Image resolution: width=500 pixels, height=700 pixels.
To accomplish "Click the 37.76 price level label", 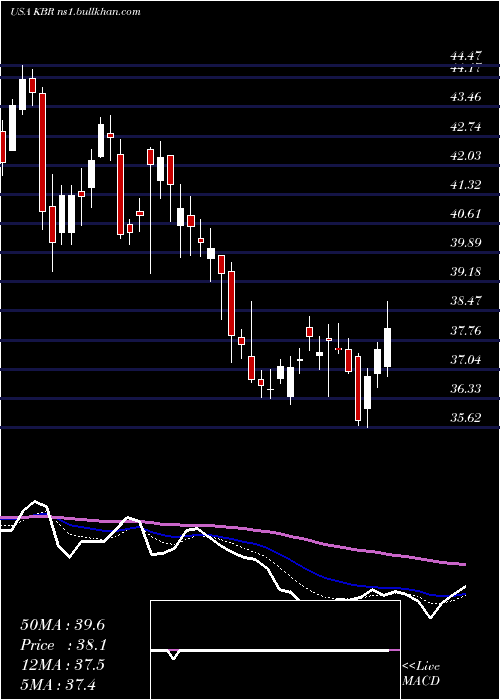I will tap(466, 330).
